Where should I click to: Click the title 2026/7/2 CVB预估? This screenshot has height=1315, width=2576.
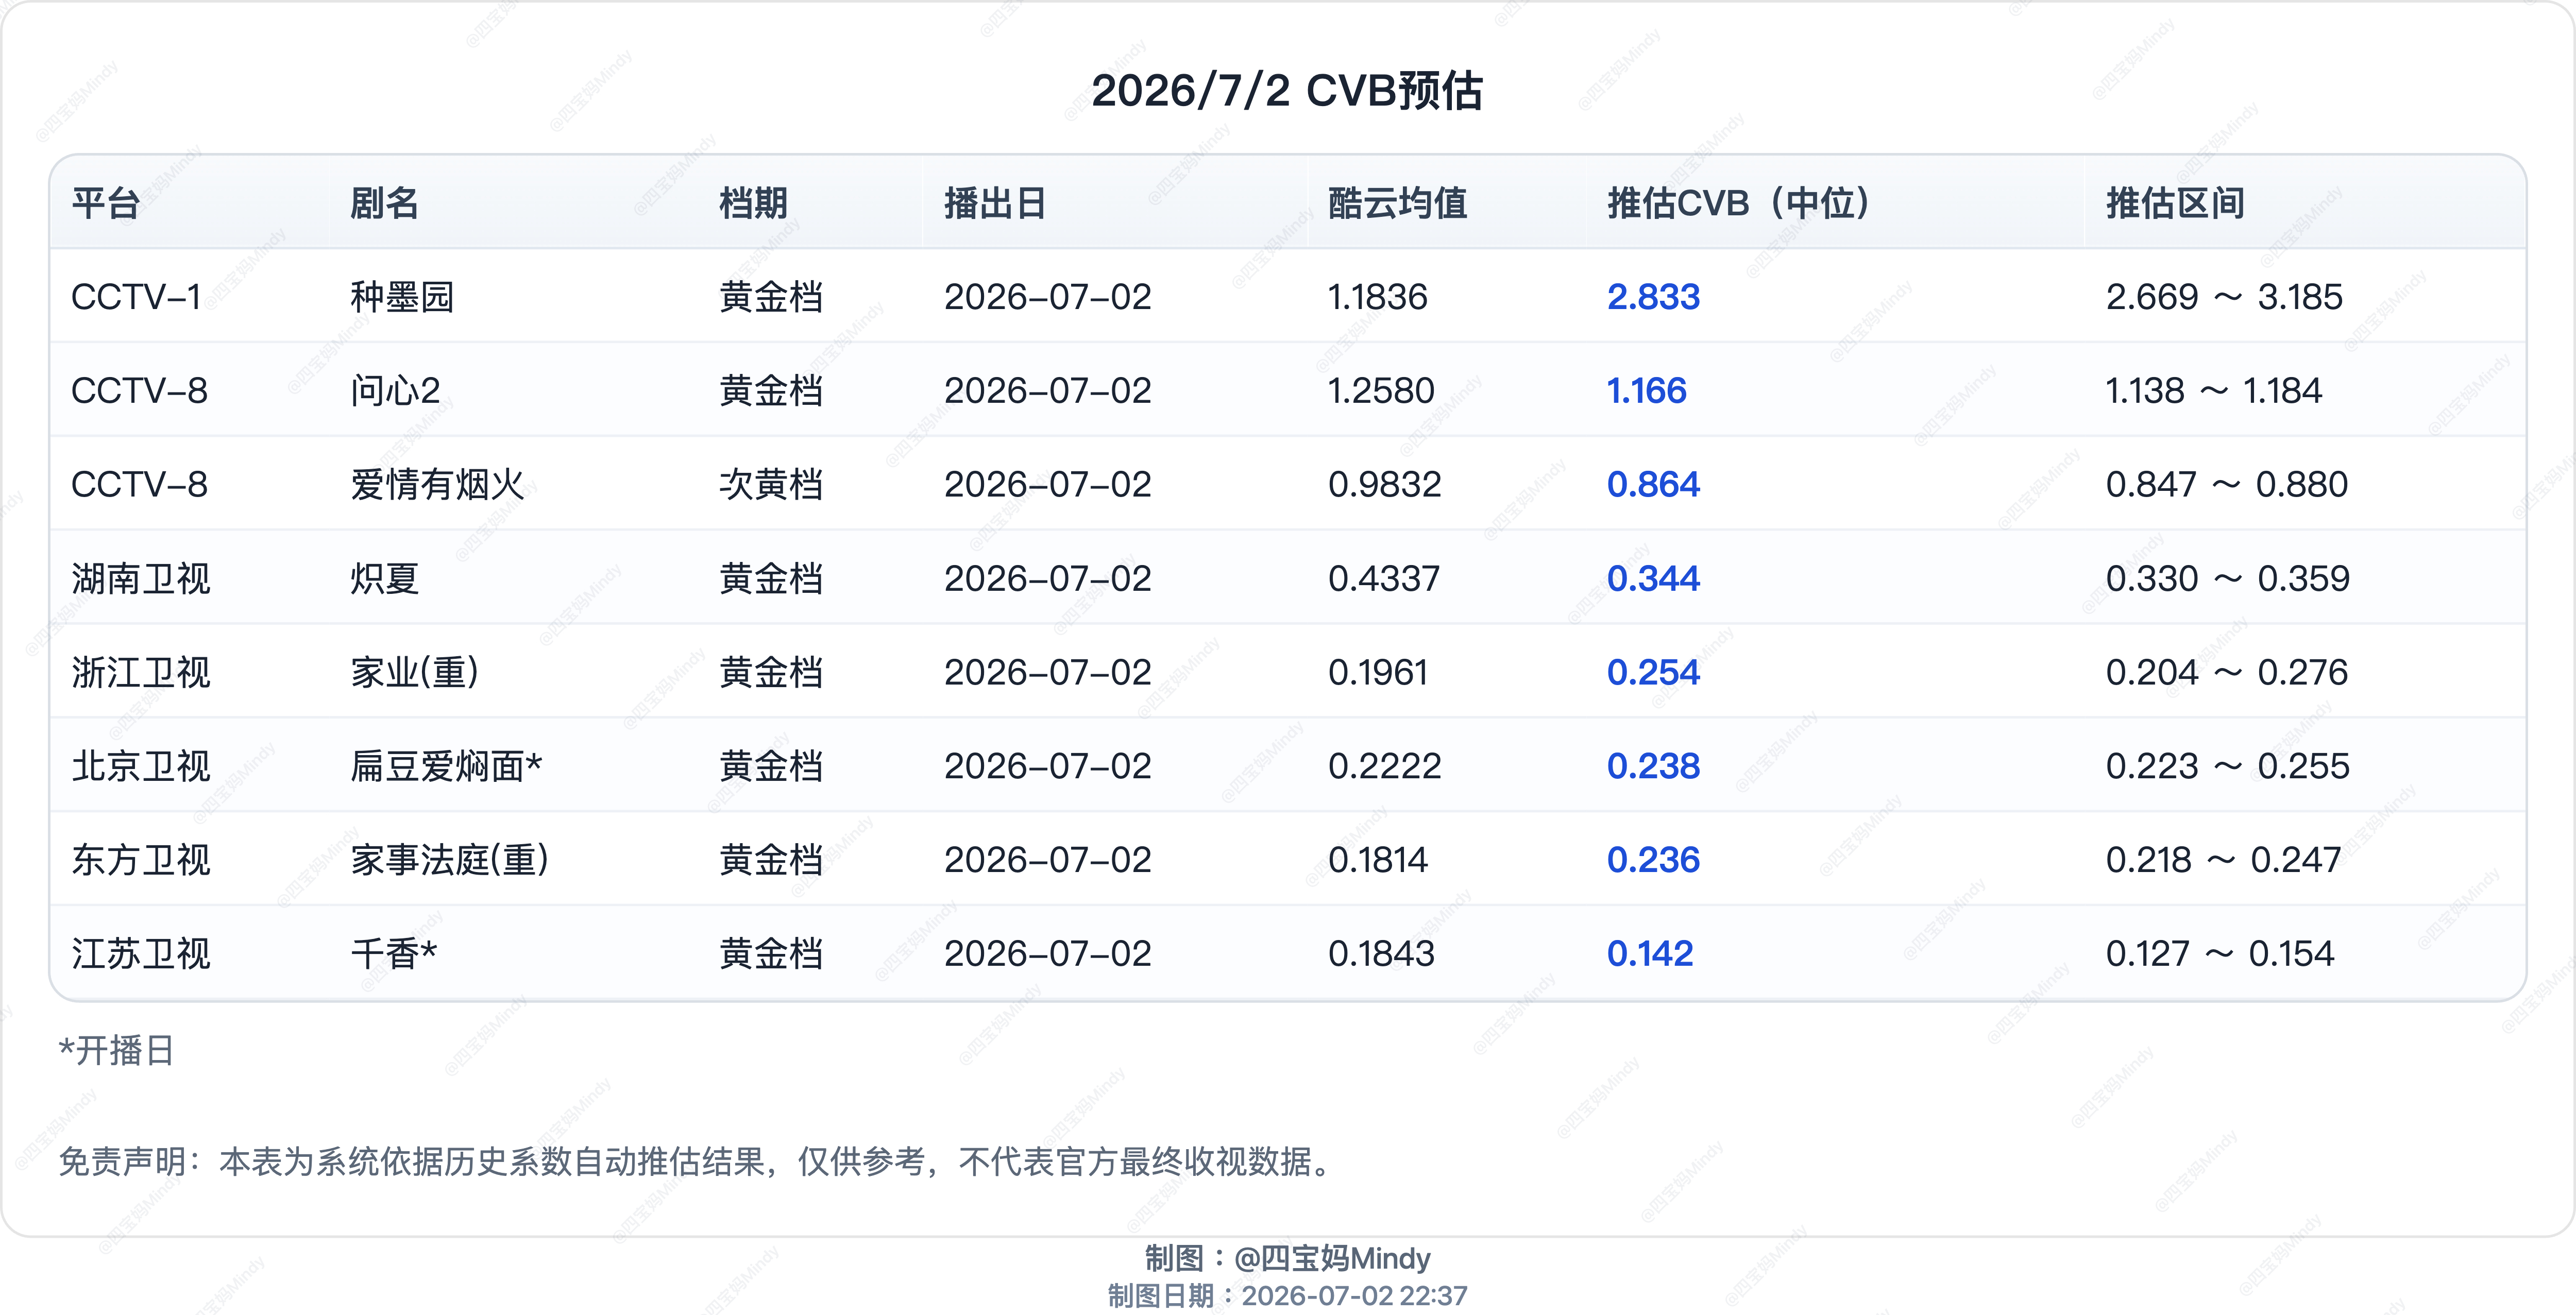(x=1287, y=91)
